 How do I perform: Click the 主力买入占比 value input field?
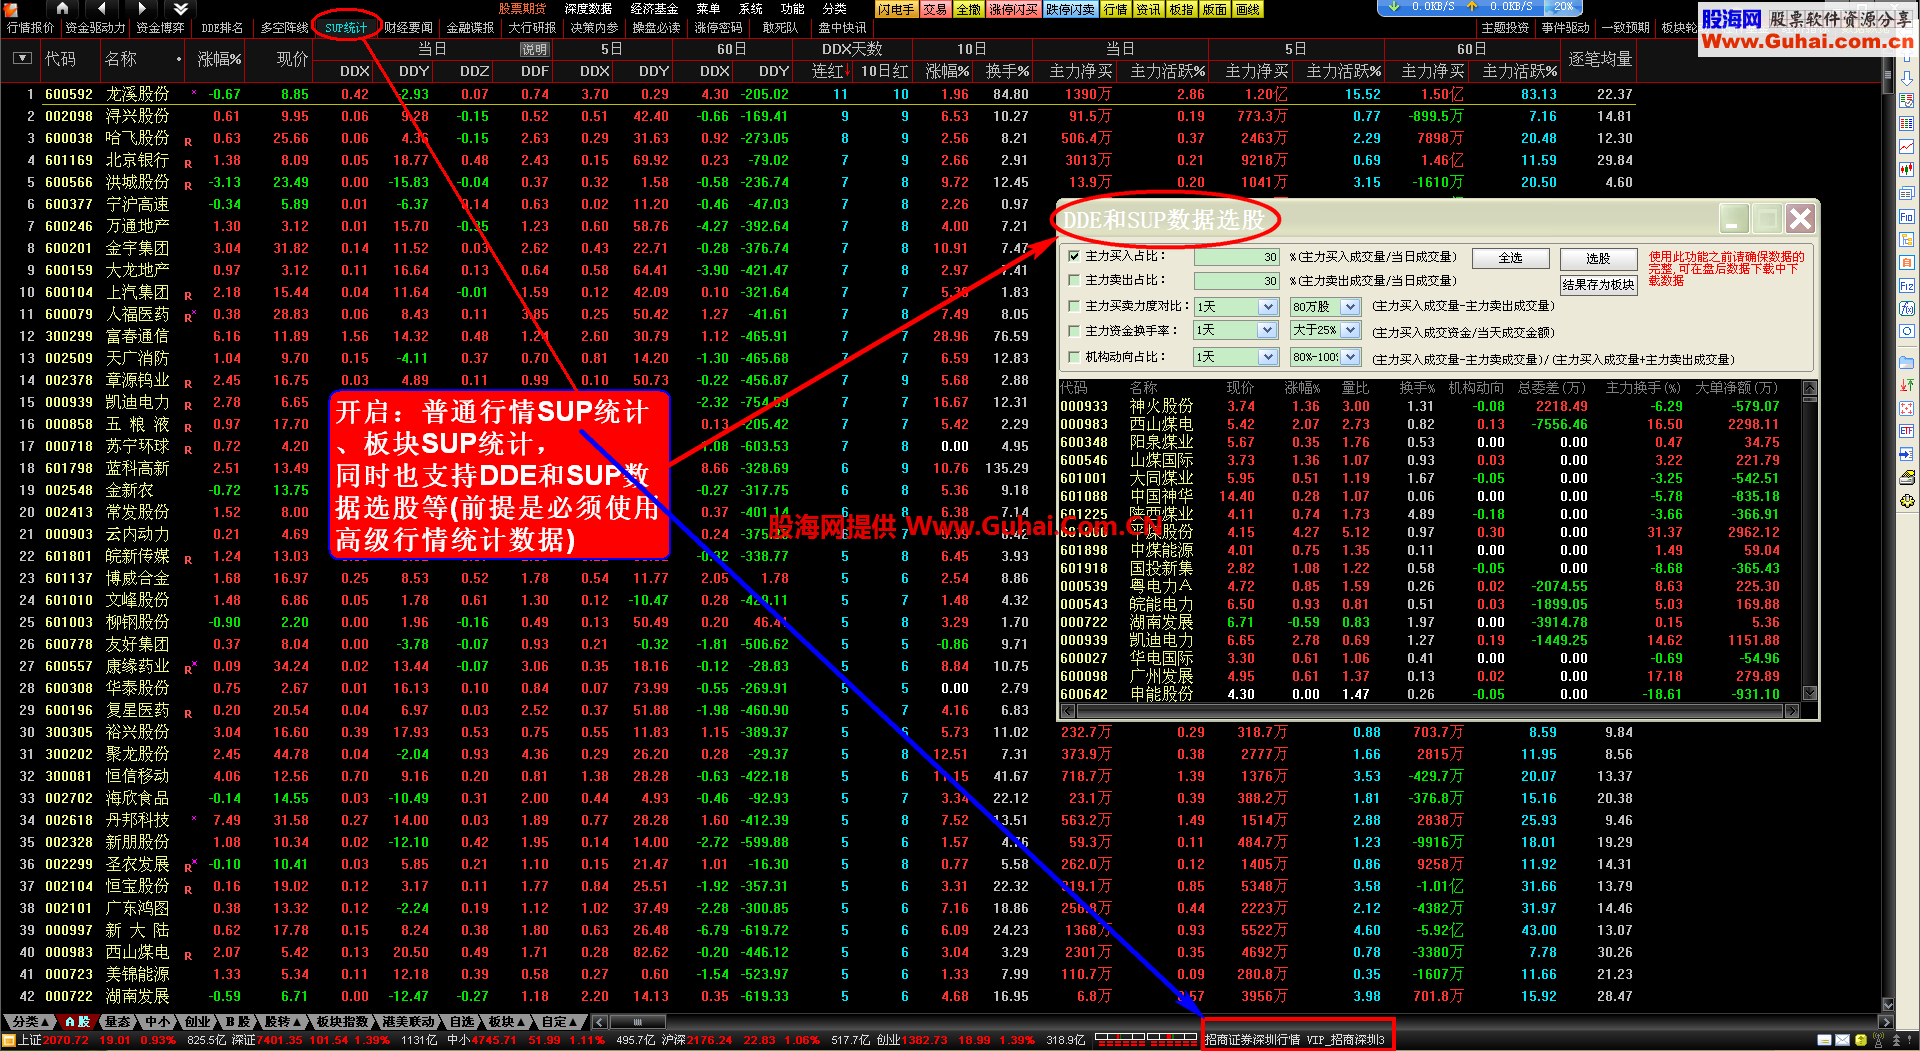click(1237, 257)
